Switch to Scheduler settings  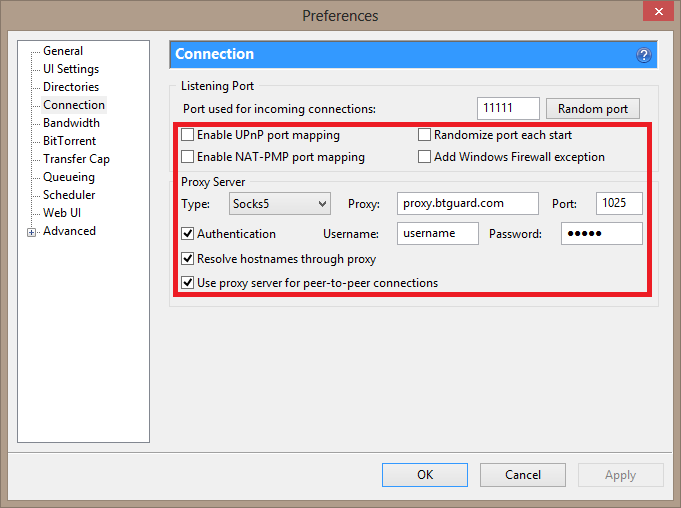(69, 195)
